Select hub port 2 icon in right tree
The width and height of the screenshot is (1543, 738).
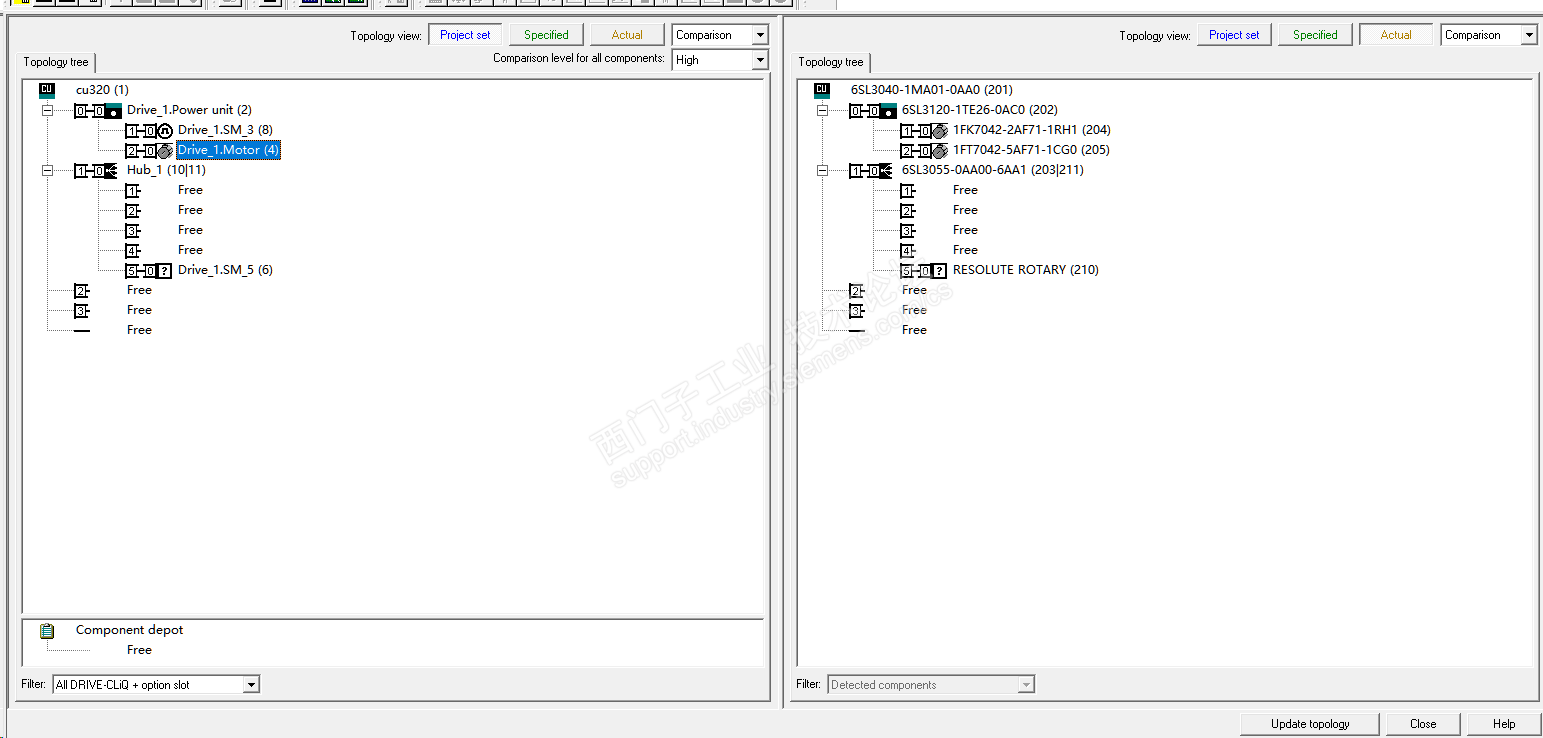coord(907,210)
